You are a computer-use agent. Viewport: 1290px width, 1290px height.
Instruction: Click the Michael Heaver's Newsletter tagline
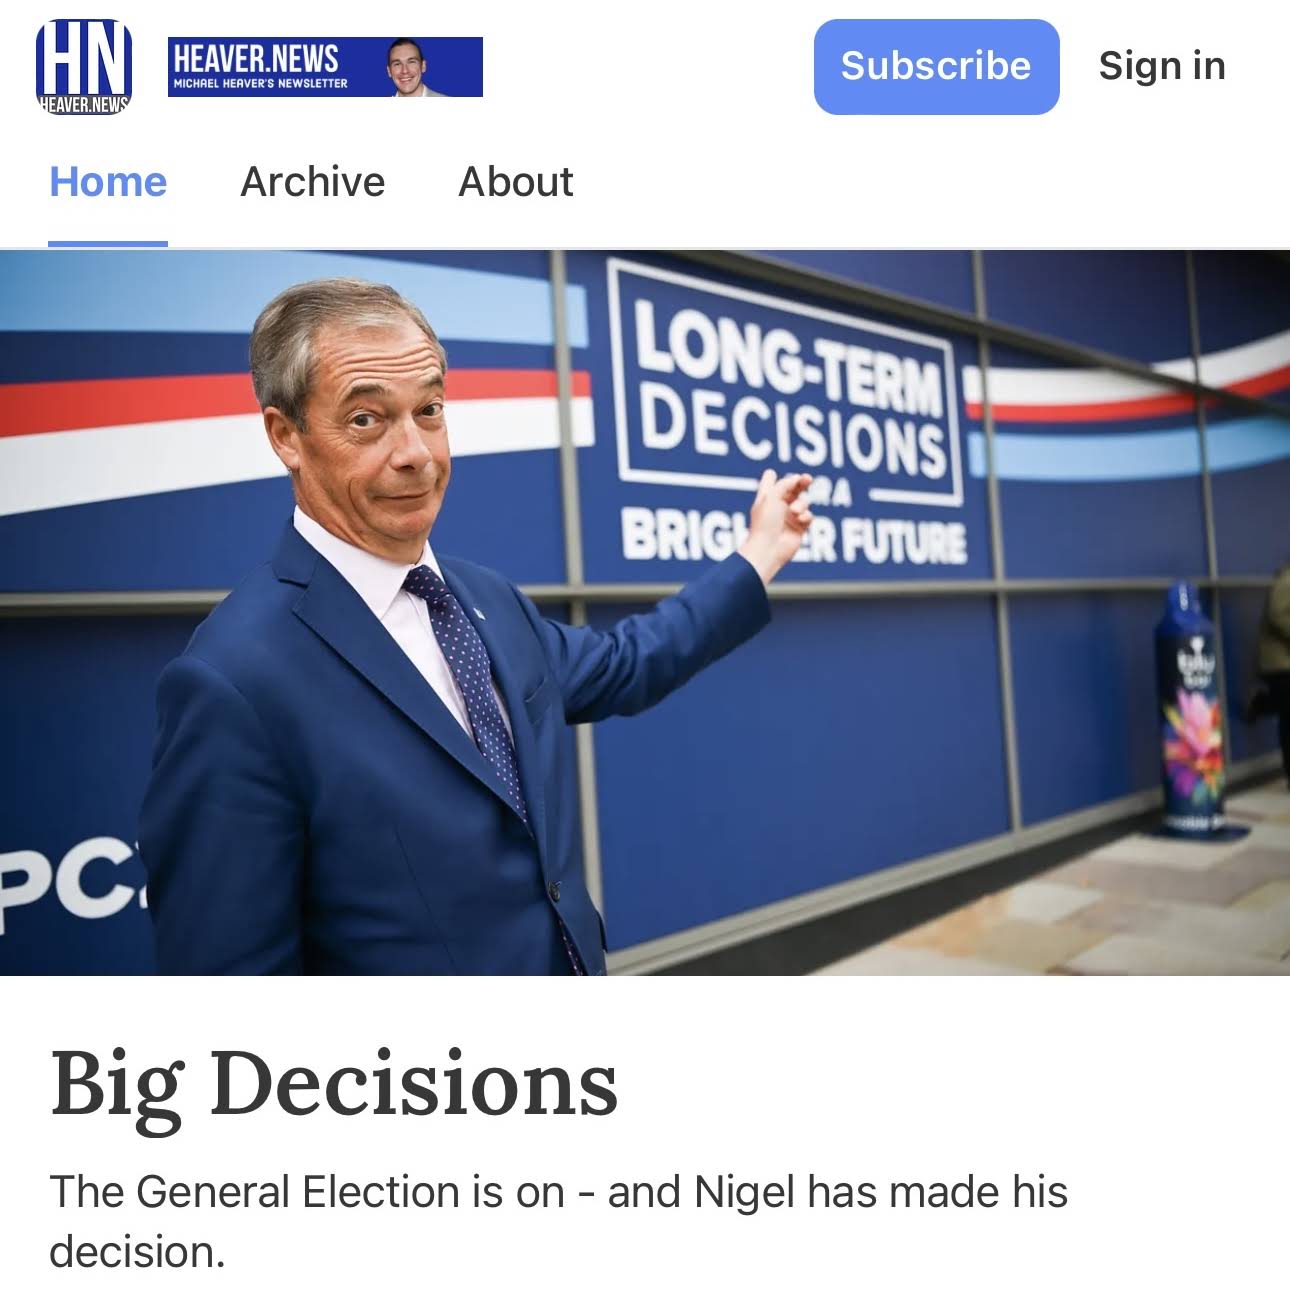[260, 84]
